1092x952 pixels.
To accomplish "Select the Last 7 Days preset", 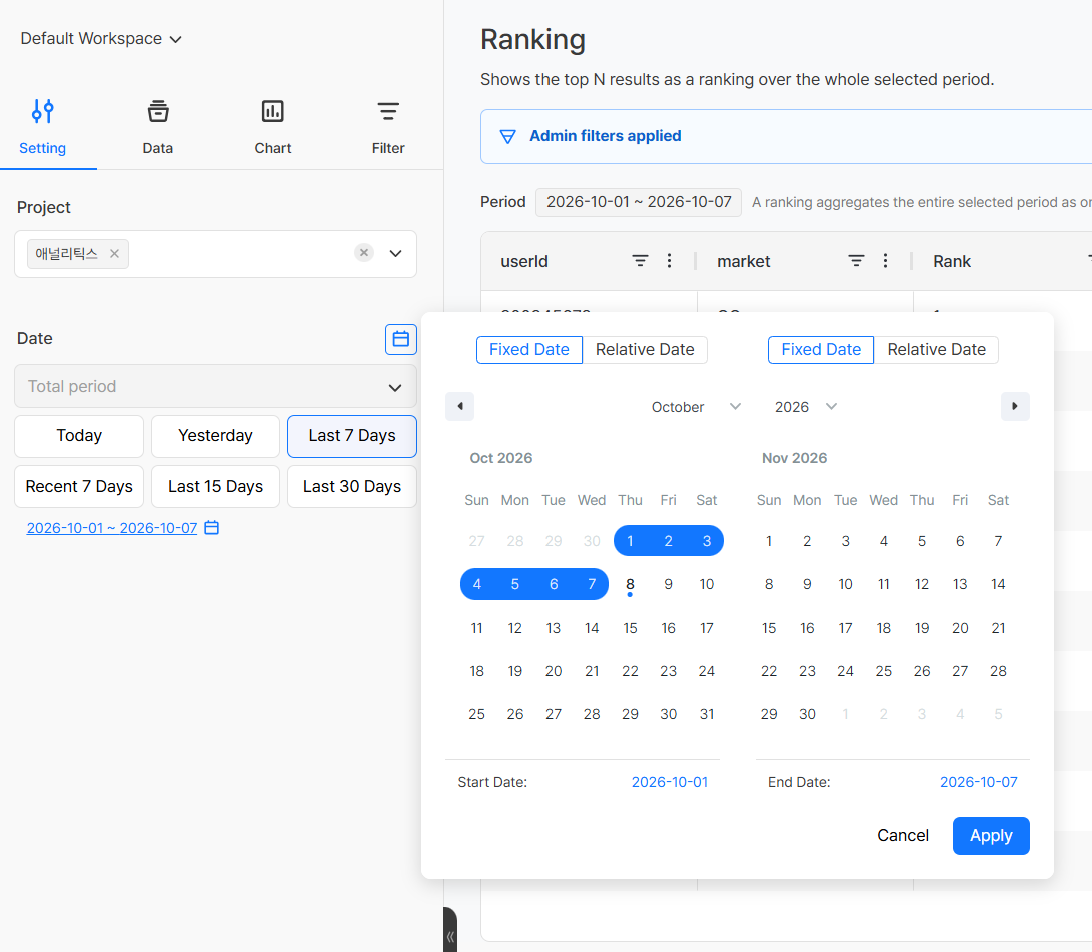I will [x=352, y=436].
